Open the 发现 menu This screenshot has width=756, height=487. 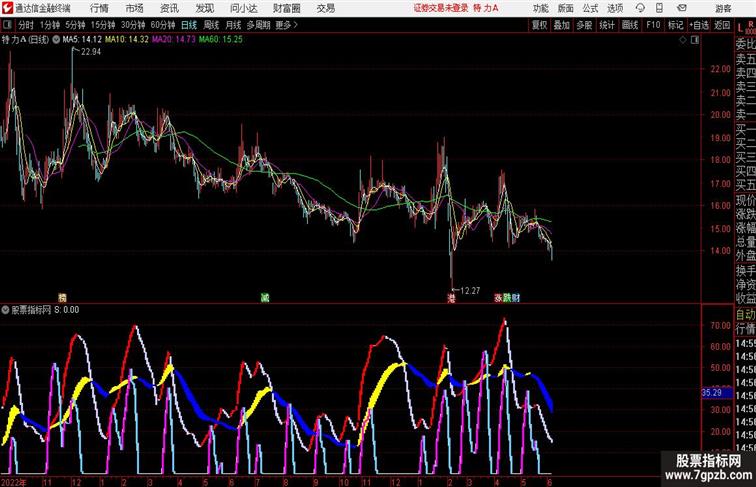204,8
